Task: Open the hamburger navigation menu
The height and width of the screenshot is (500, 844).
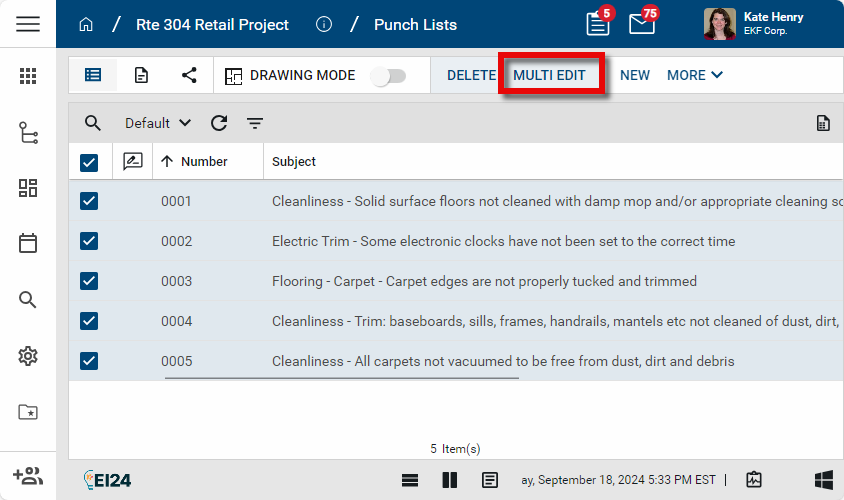Action: pyautogui.click(x=28, y=24)
